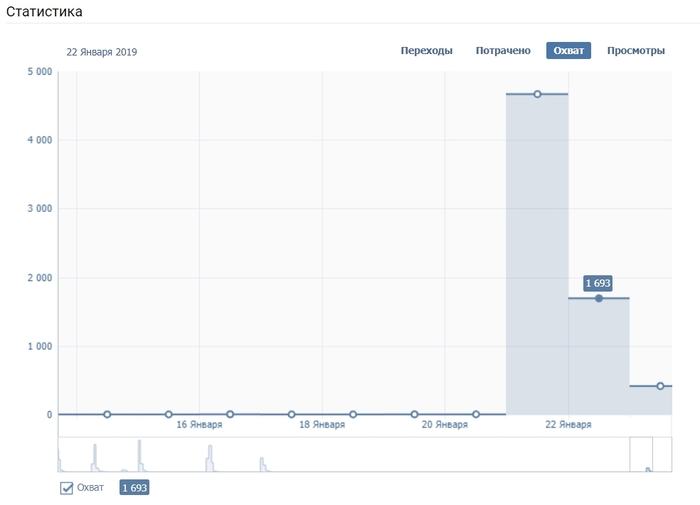This screenshot has height=505, width=700.
Task: Click the 16 Января axis label
Action: [199, 425]
